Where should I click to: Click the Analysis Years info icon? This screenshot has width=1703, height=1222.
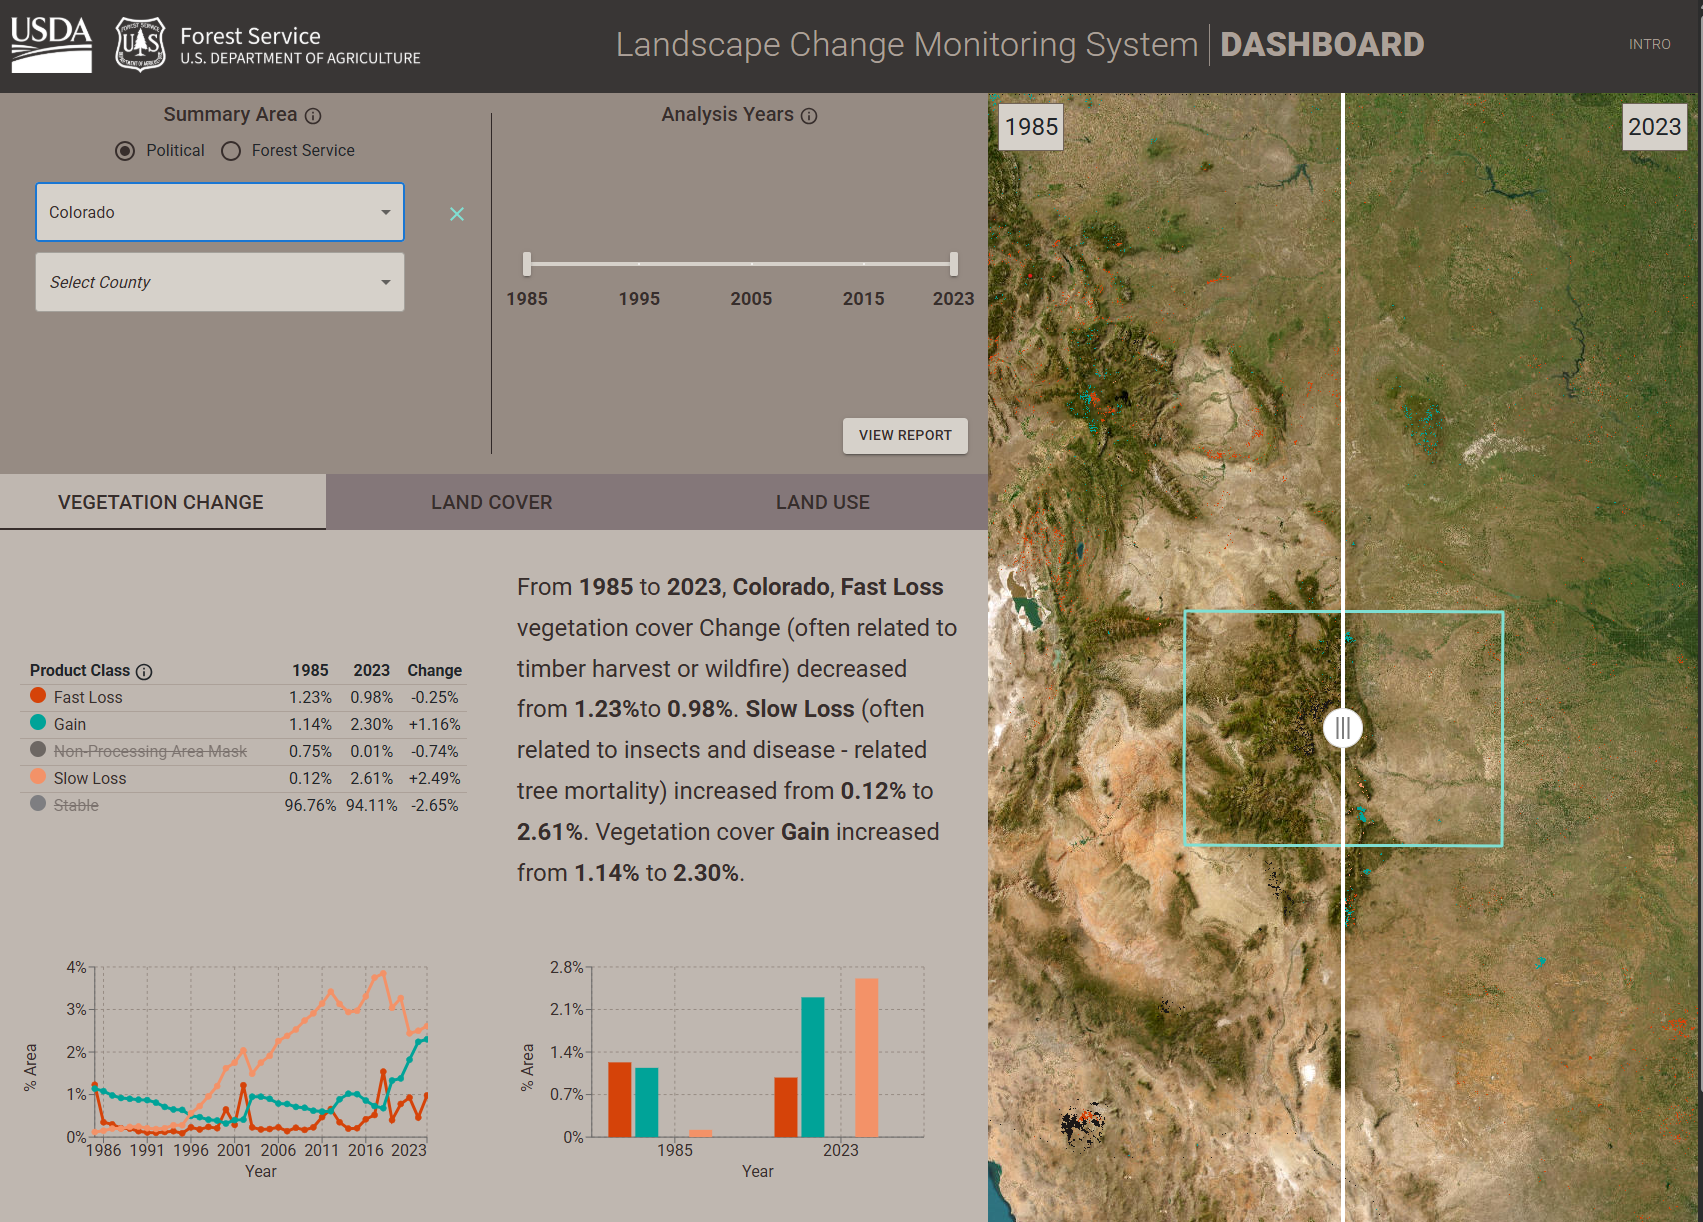click(808, 115)
